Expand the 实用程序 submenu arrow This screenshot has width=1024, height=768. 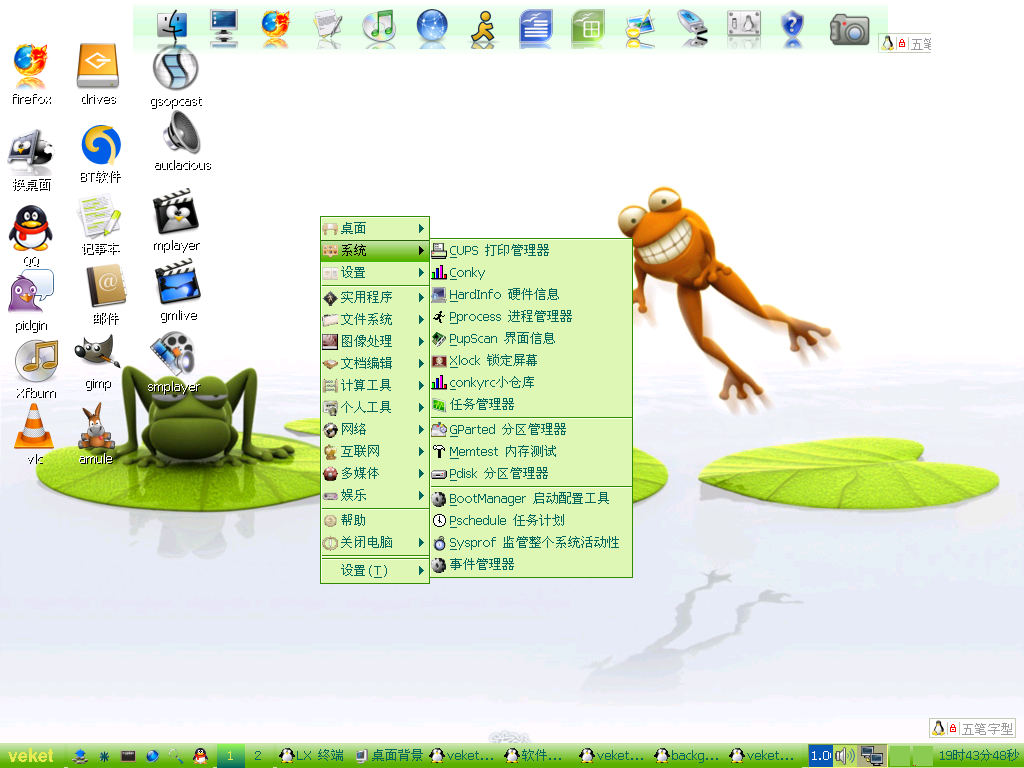421,297
